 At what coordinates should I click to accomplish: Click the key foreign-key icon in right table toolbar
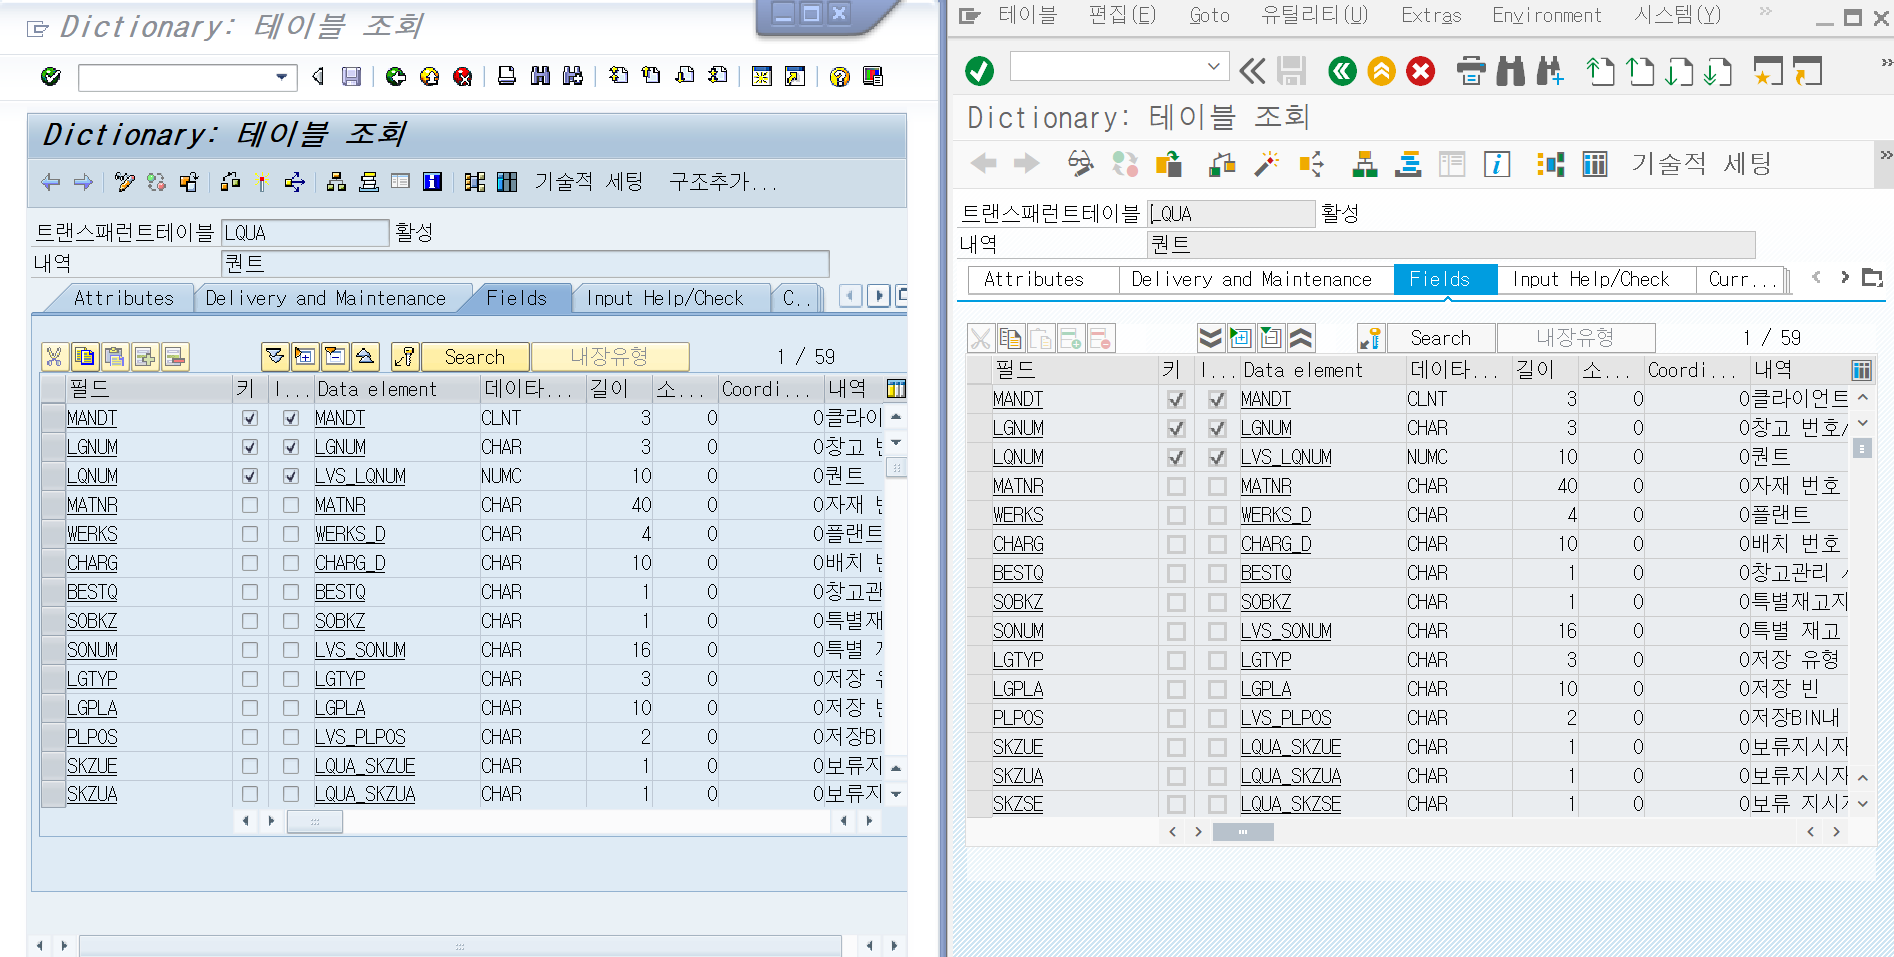pos(1370,338)
